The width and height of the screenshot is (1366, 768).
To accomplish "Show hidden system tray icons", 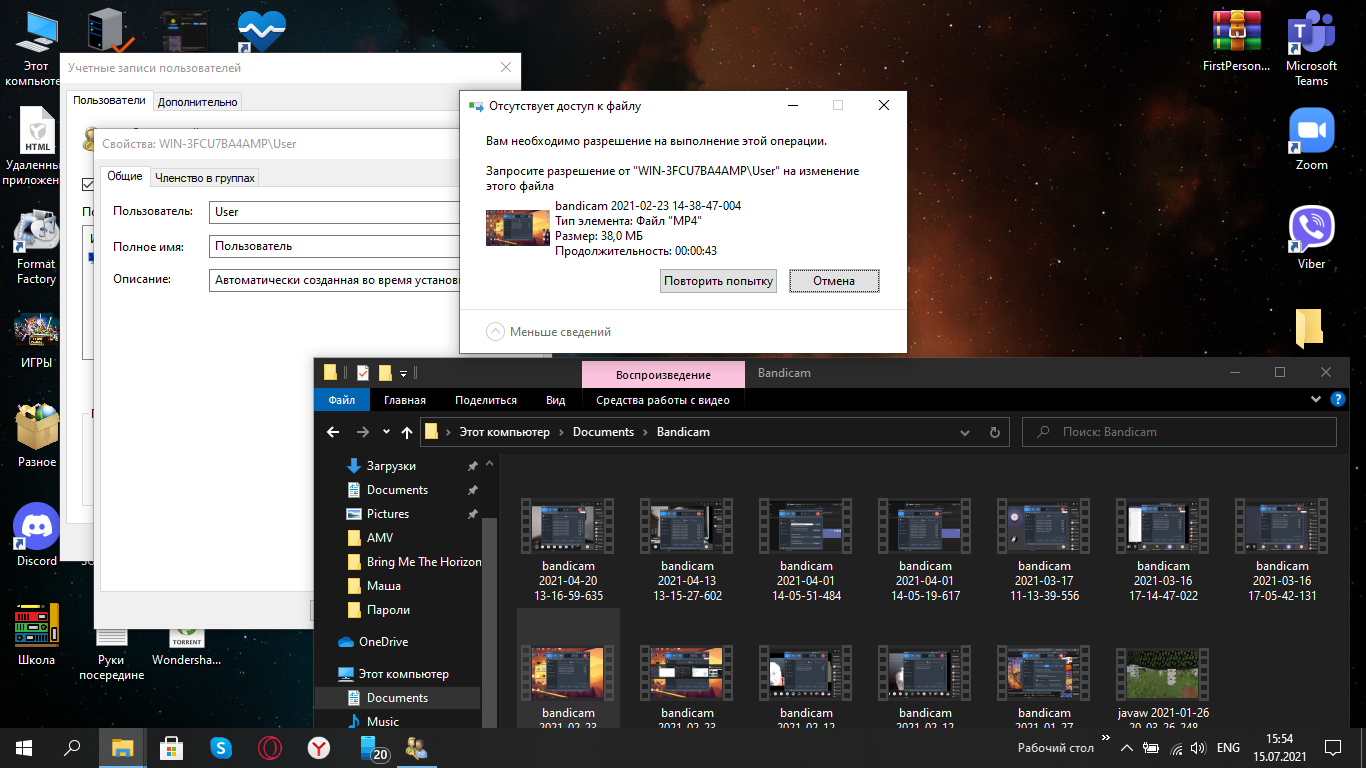I will tap(1127, 747).
